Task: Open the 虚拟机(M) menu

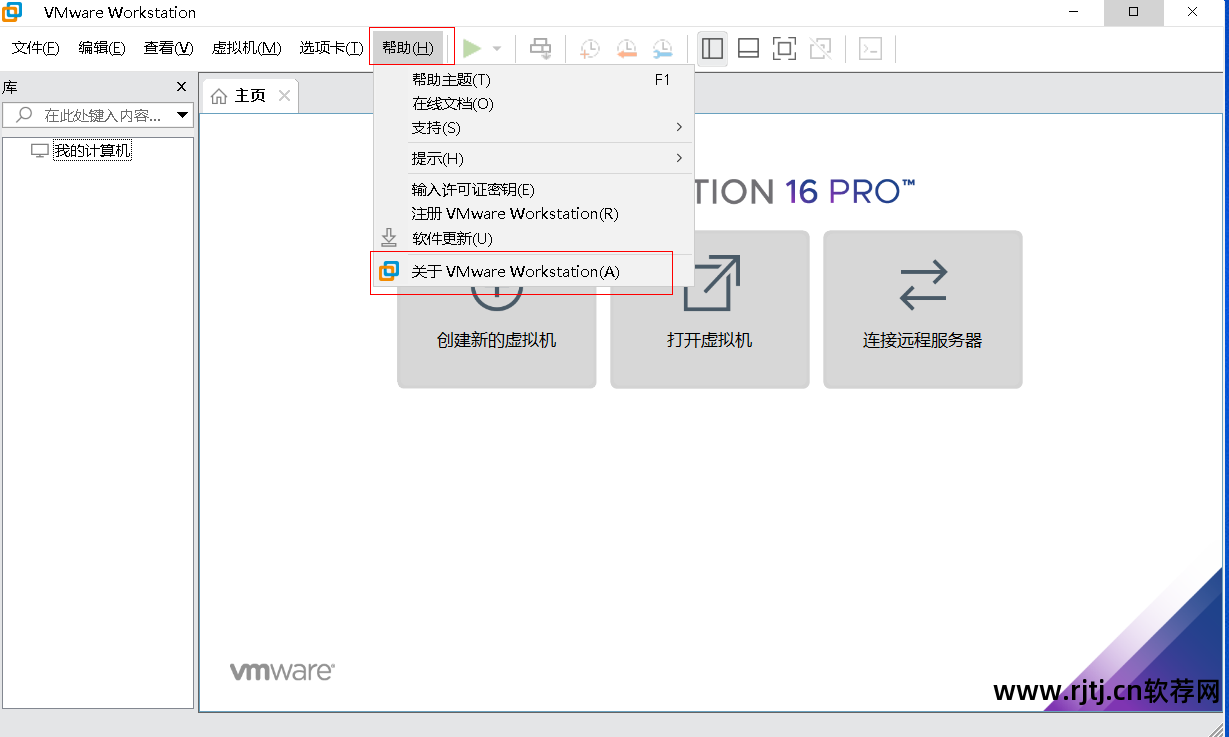Action: pos(247,48)
